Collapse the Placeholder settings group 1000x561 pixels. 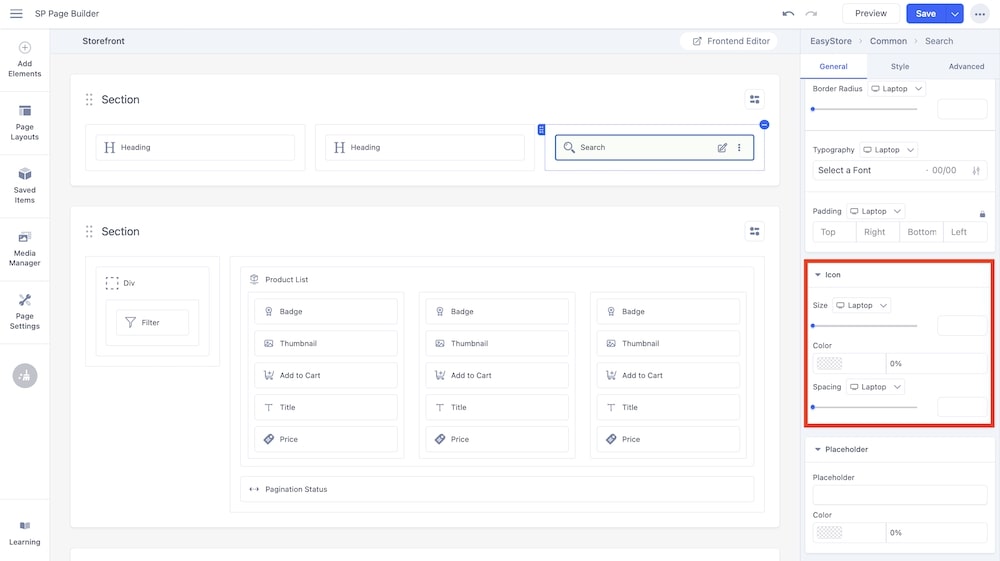click(818, 450)
